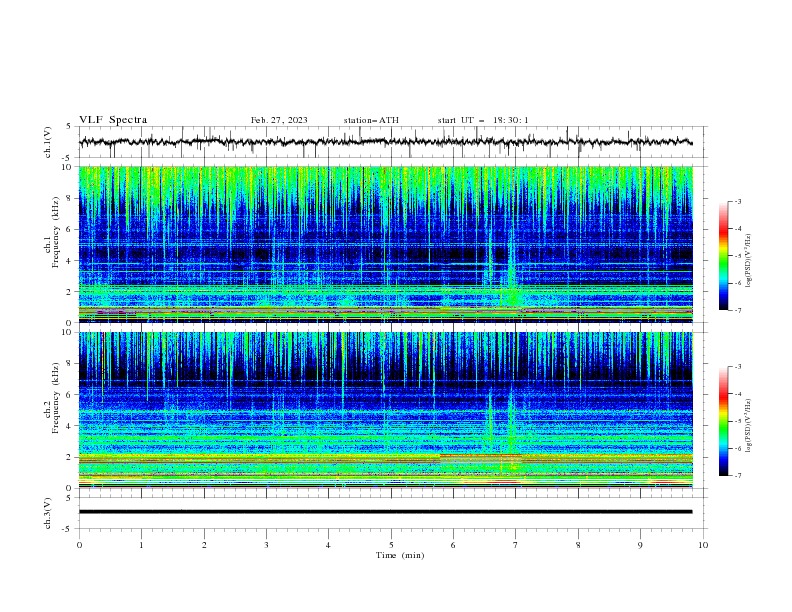Viewport: 792px width, 612px height.
Task: Select the log(PSD) label beside ch.1 color bar
Action: pyautogui.click(x=749, y=261)
